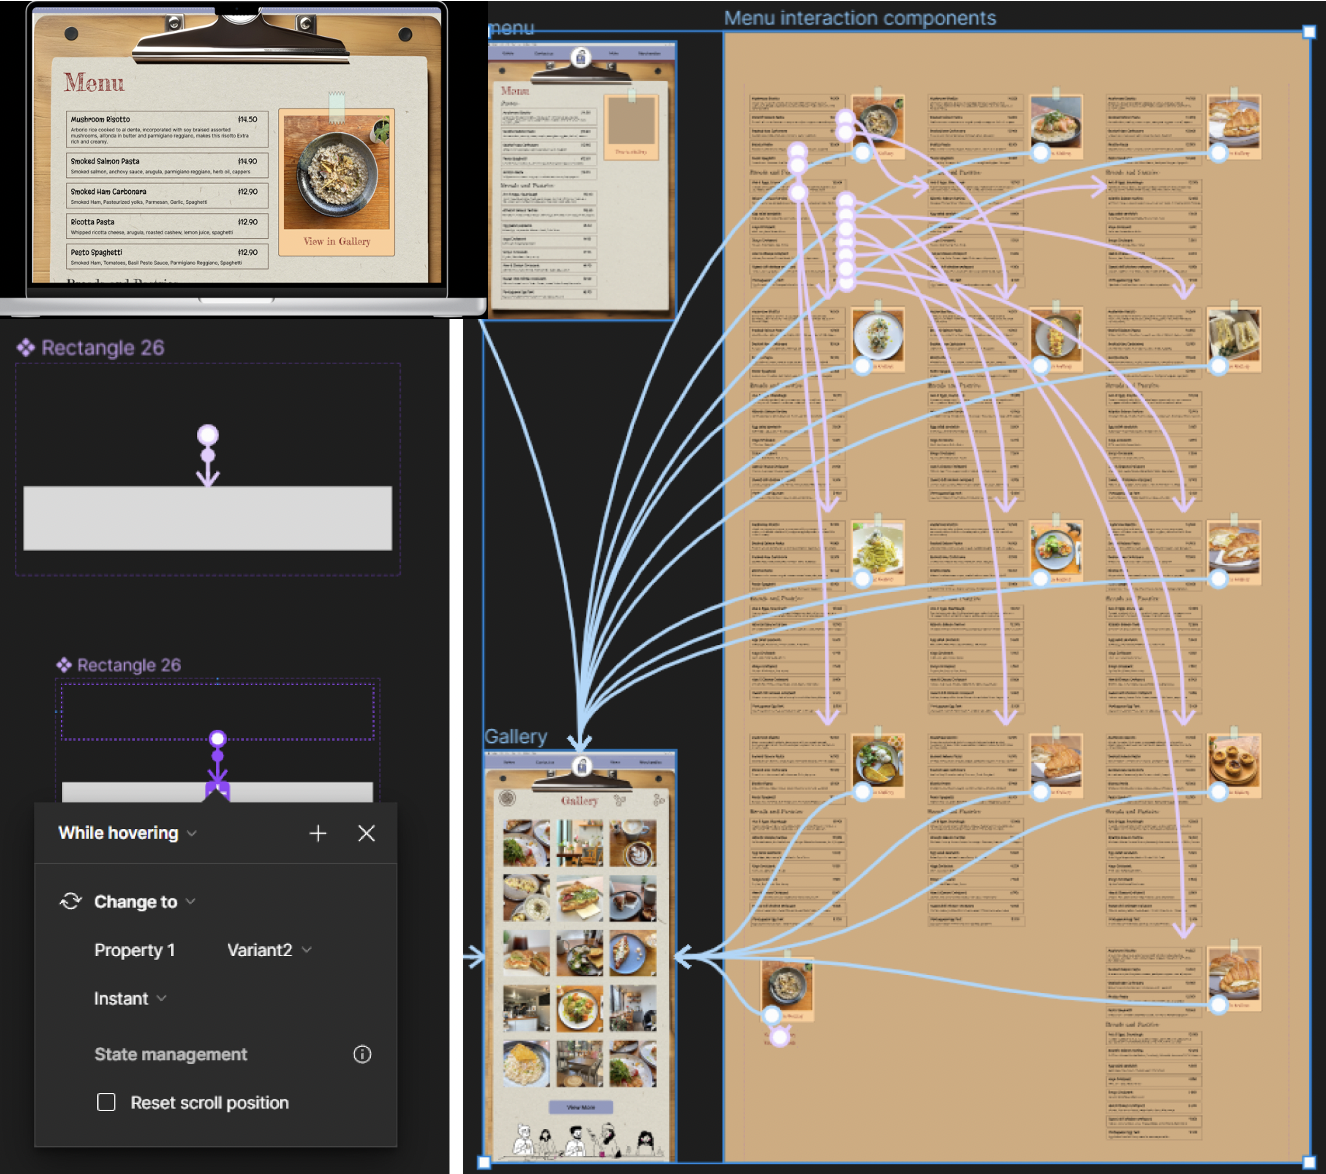
Task: Click the View More button in Gallery
Action: coord(580,1107)
